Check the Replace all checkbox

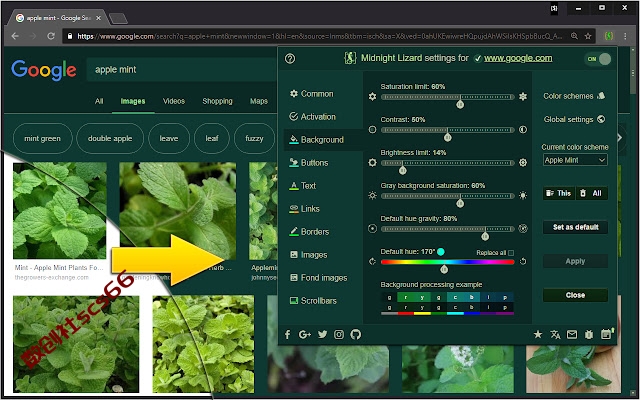[511, 253]
